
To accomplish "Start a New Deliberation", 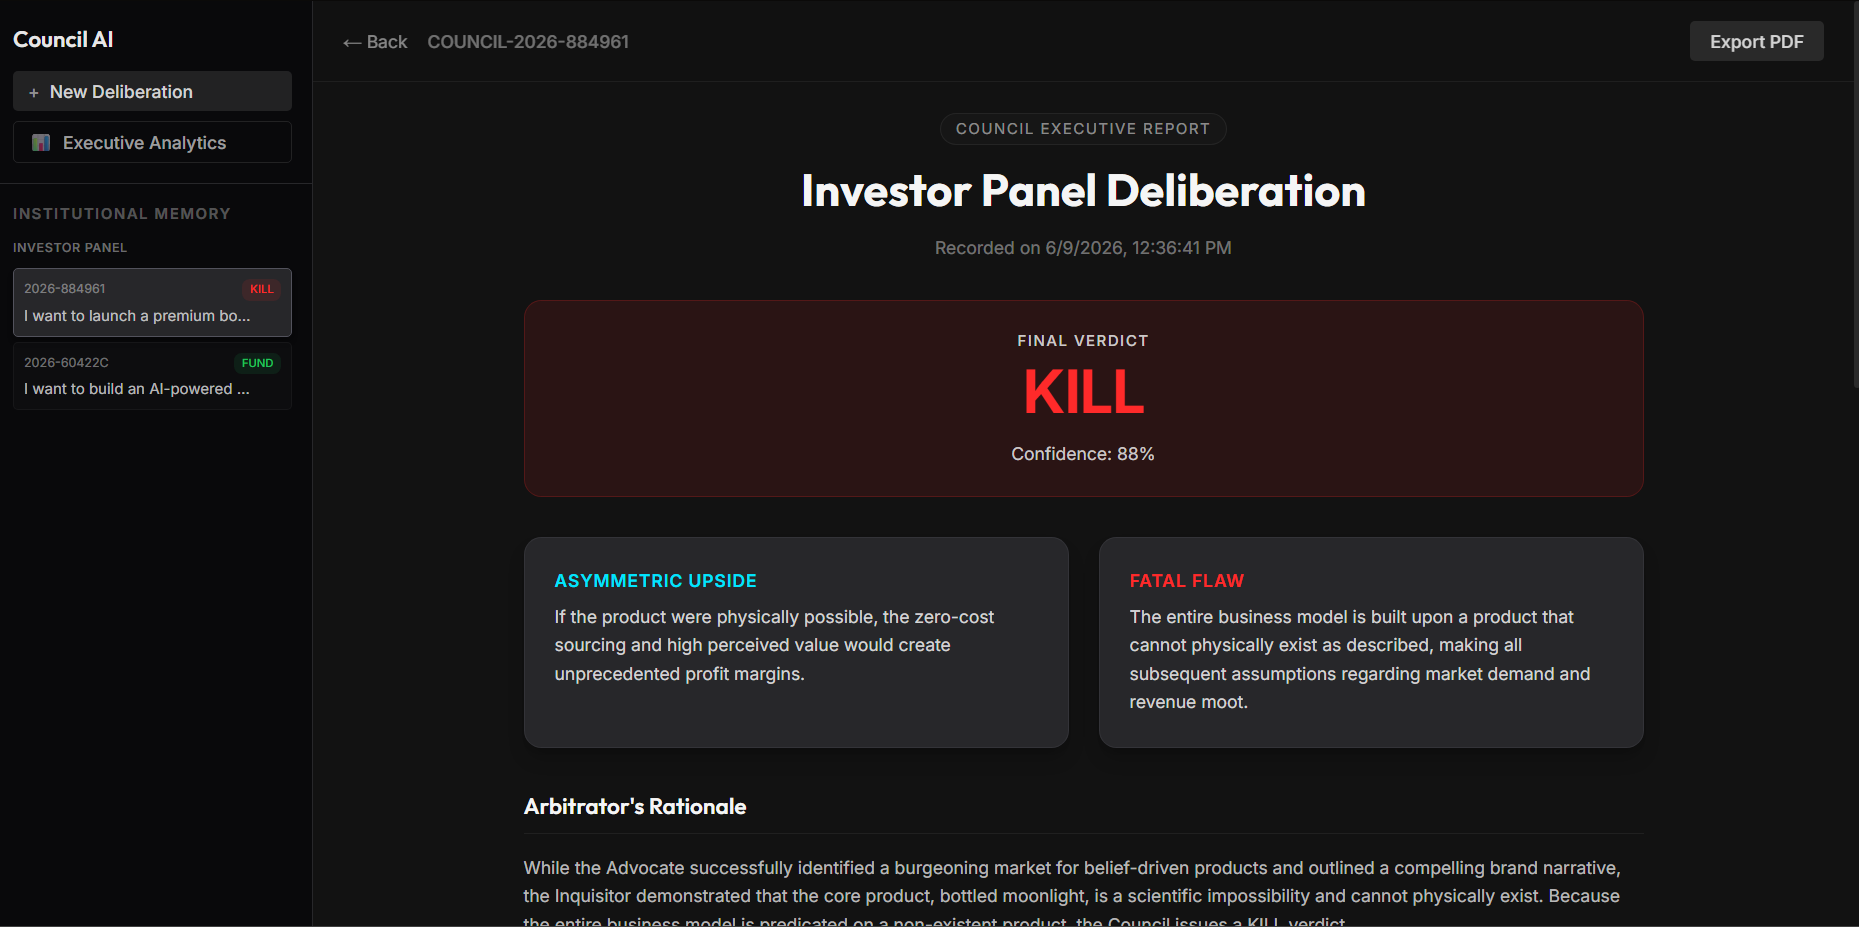I will [152, 91].
